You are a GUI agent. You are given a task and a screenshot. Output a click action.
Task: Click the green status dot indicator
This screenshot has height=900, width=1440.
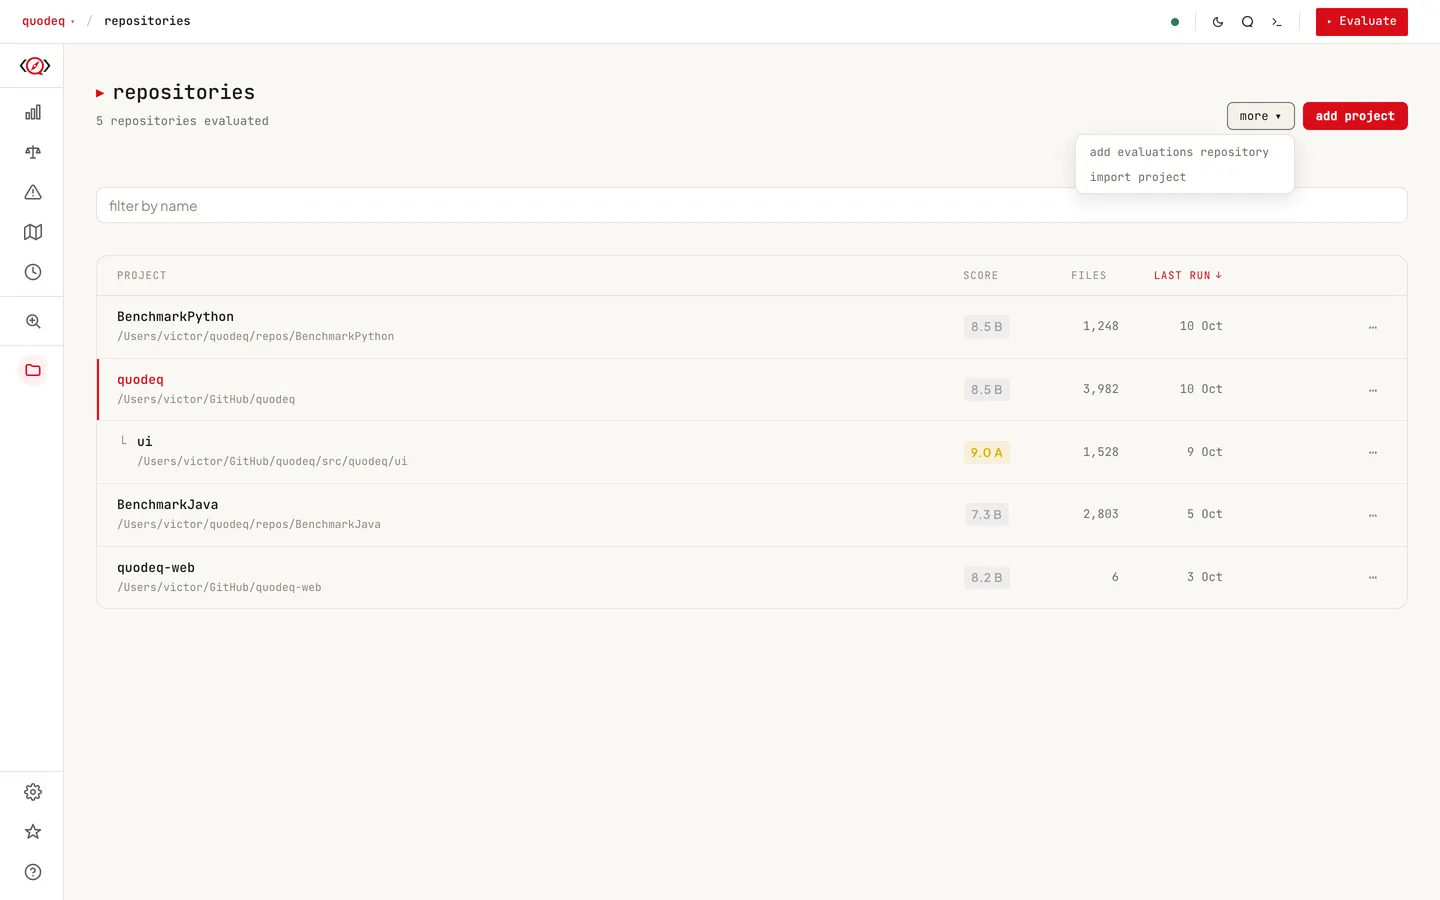point(1175,22)
